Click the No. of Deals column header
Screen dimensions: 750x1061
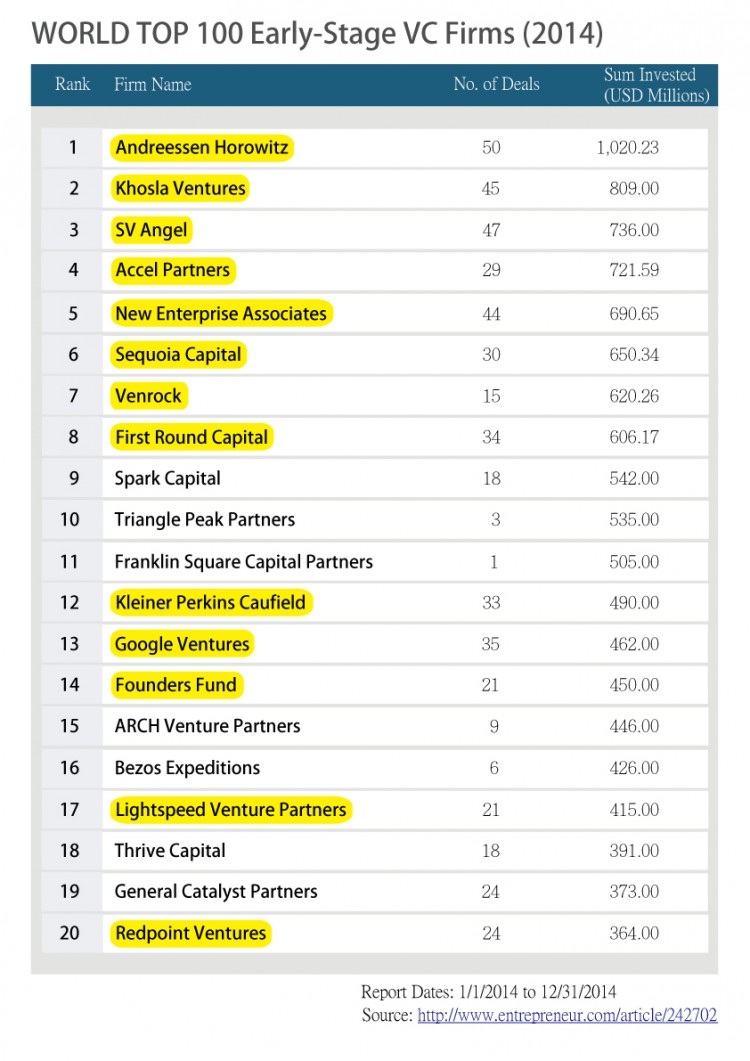pyautogui.click(x=496, y=85)
